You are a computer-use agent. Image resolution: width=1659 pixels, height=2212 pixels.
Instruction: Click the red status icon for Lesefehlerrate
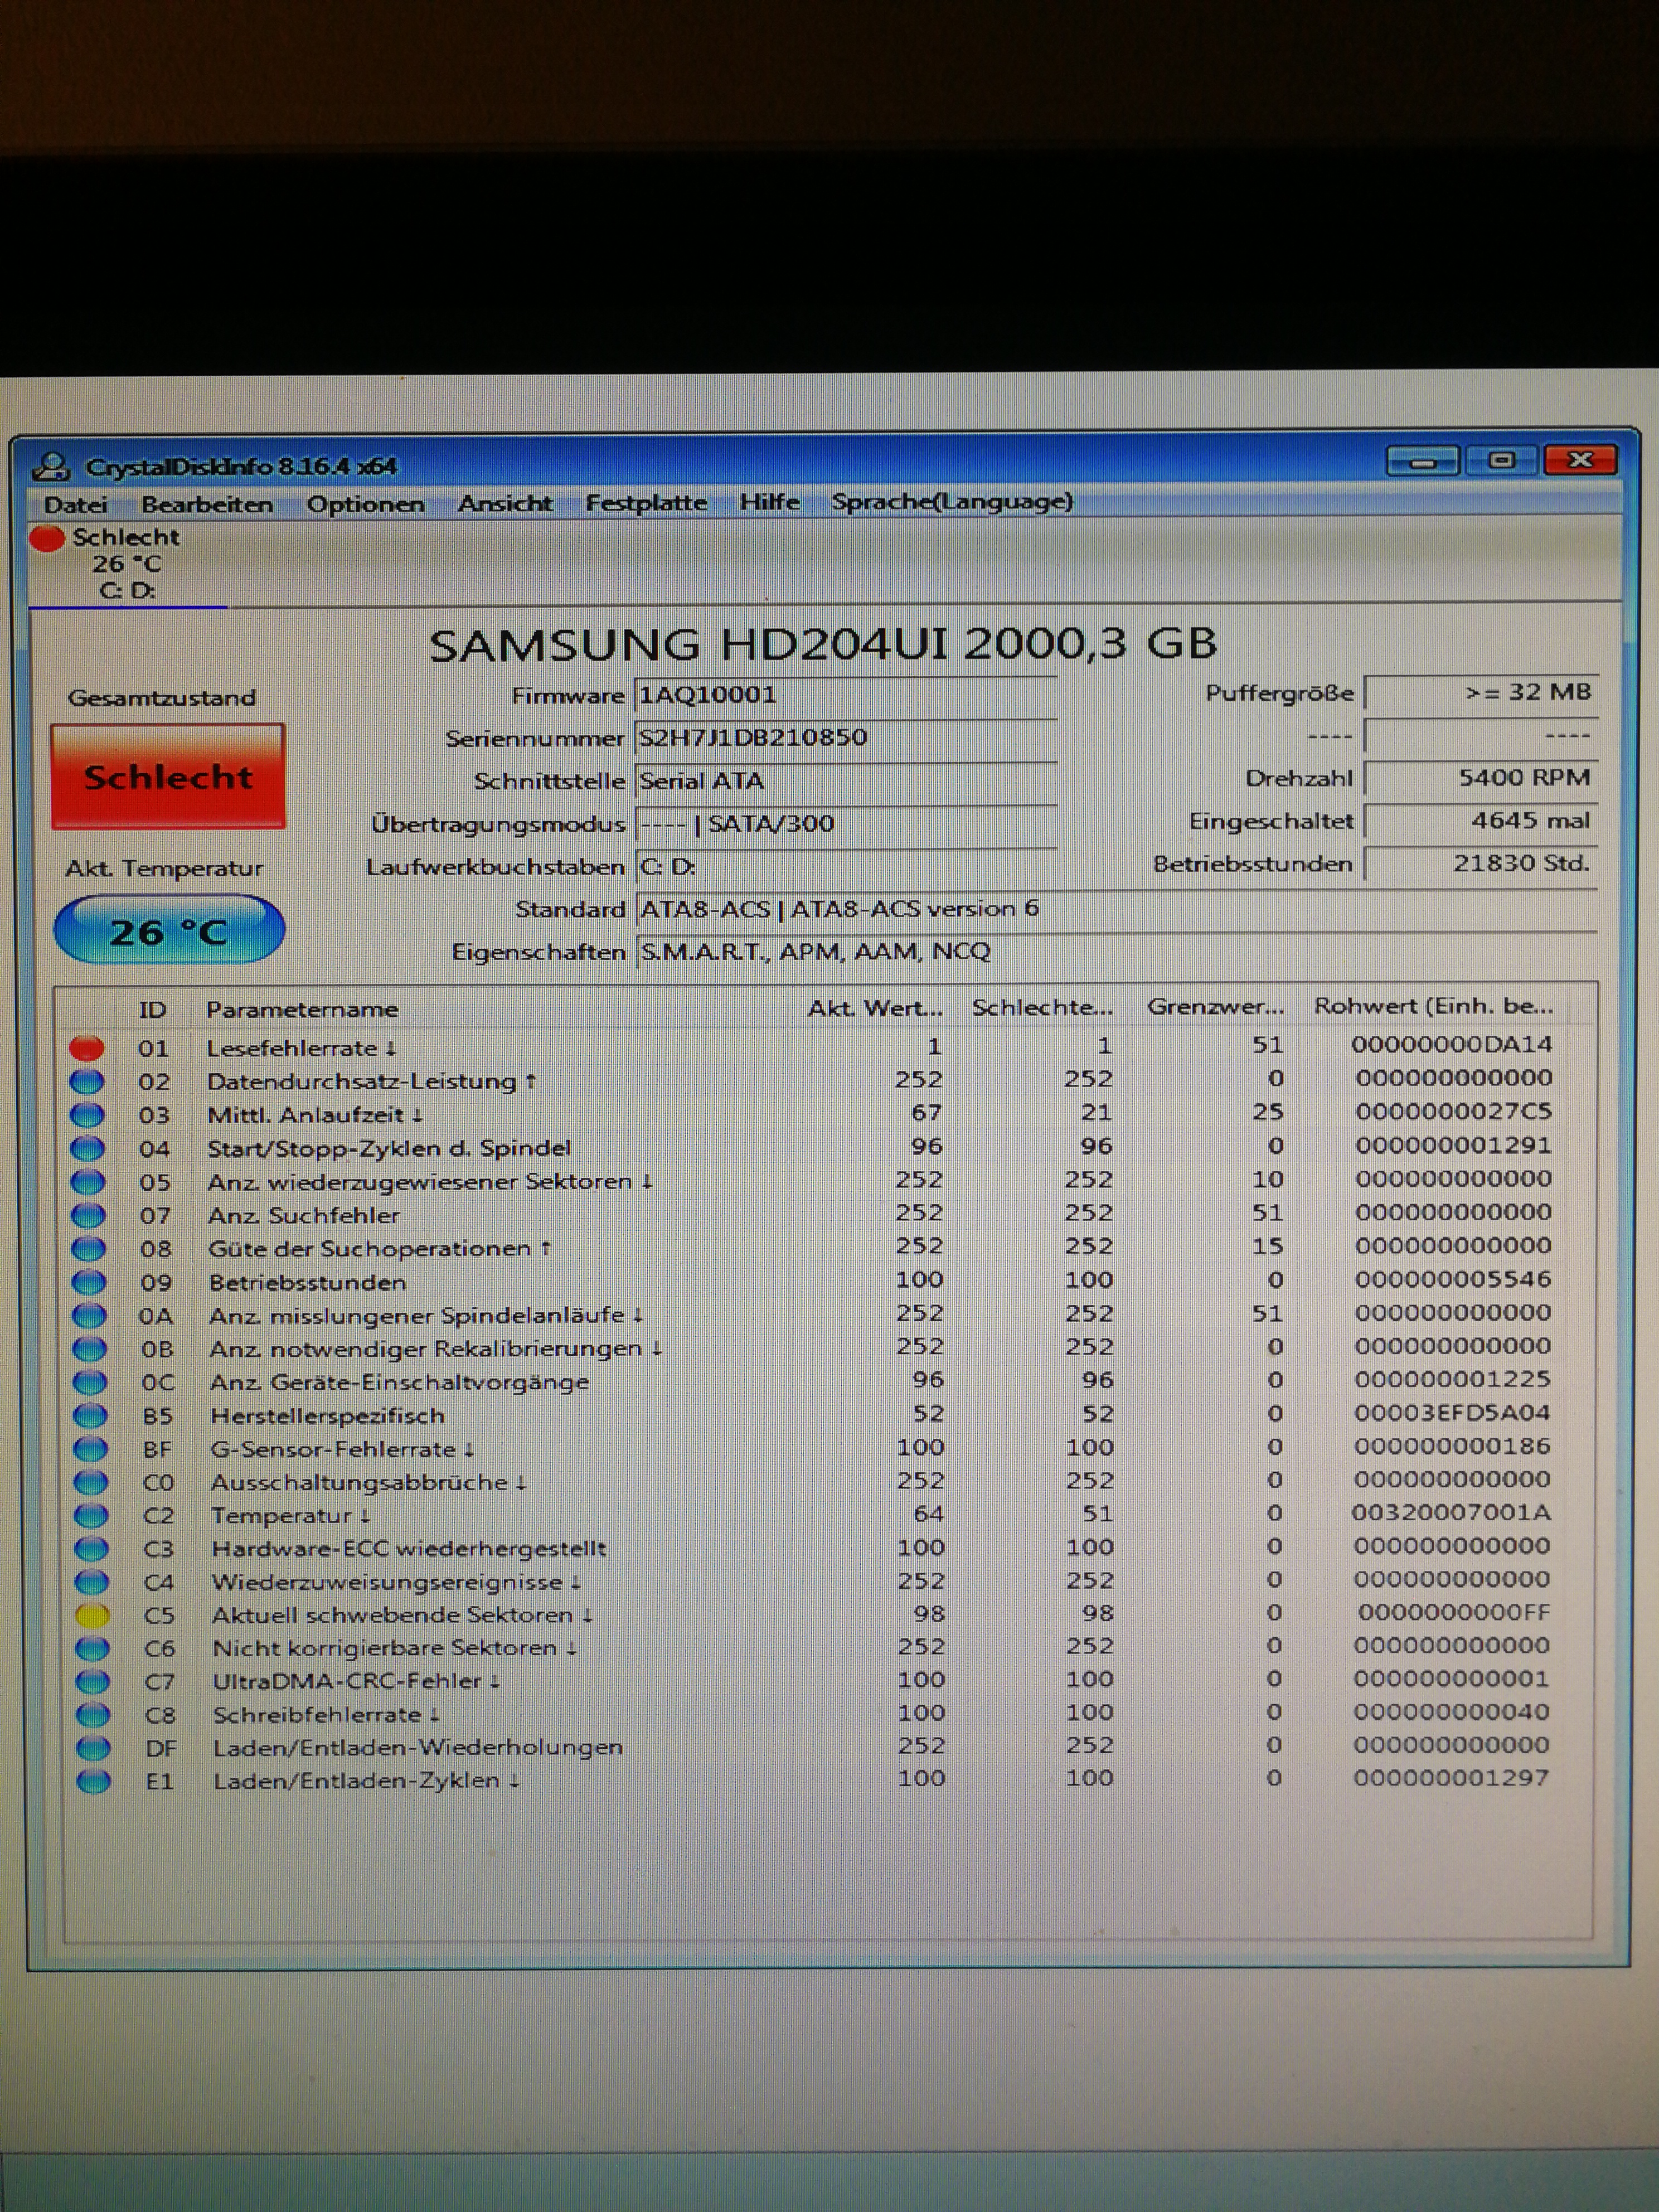point(87,1048)
